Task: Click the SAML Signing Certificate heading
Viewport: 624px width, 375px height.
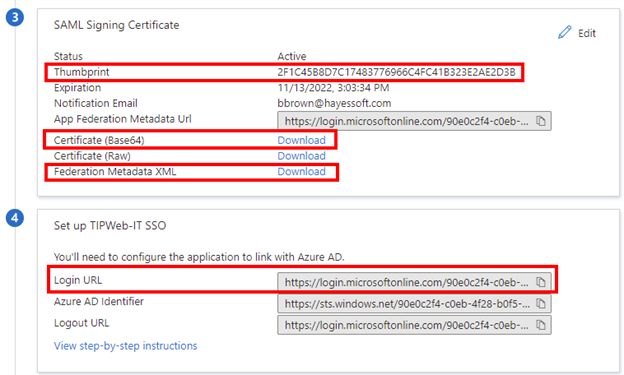Action: pyautogui.click(x=116, y=25)
